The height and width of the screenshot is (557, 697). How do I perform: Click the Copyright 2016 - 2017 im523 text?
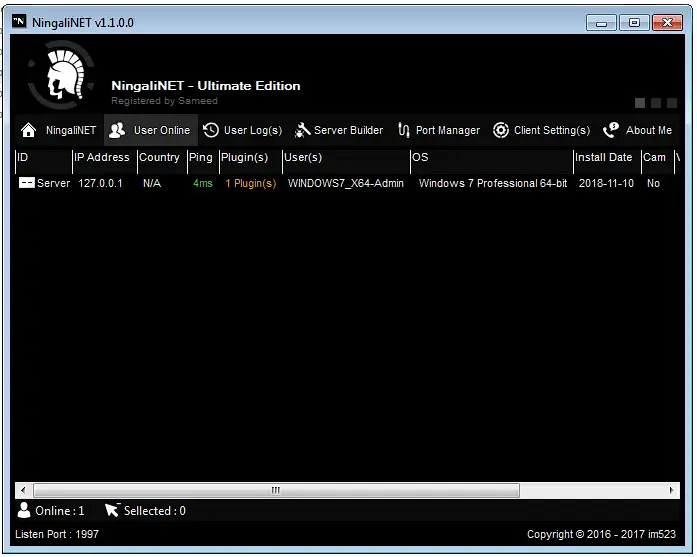[601, 534]
